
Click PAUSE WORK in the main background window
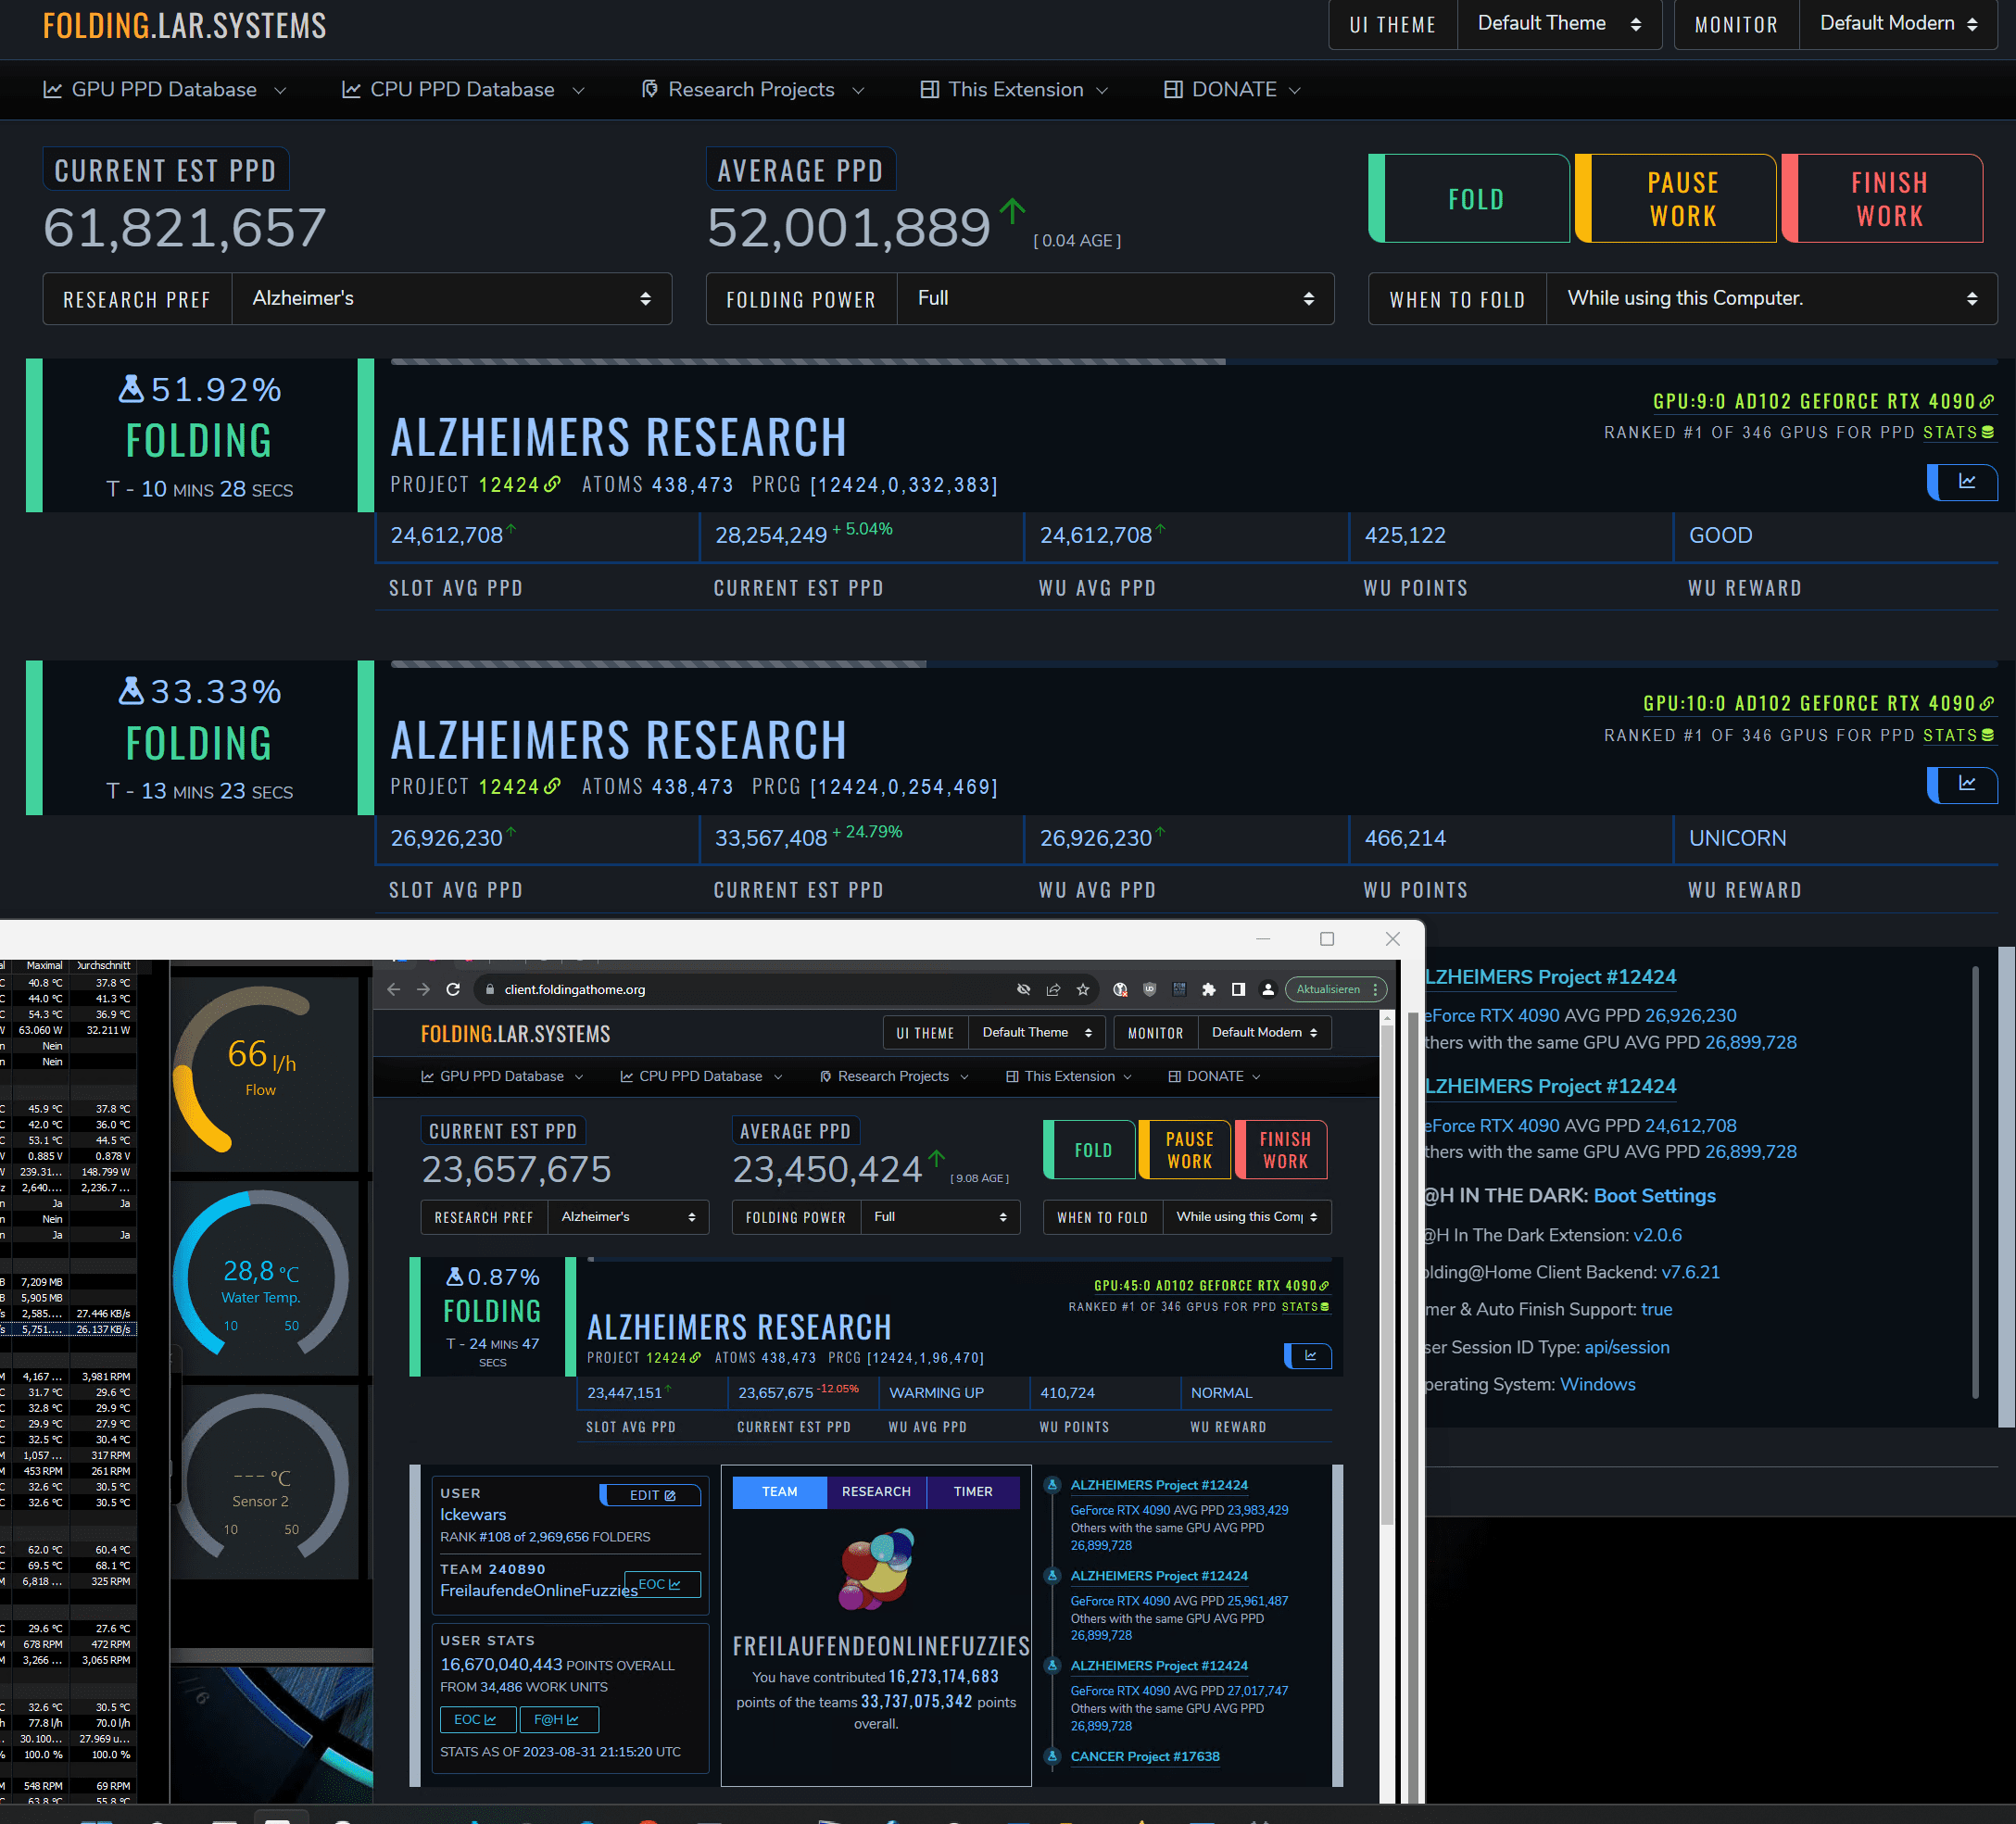click(x=1676, y=198)
